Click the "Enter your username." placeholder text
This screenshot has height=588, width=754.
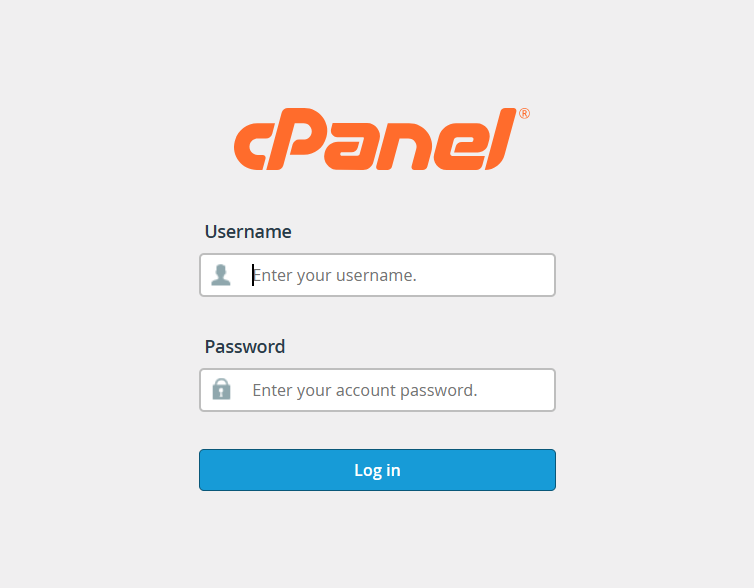[x=335, y=275]
